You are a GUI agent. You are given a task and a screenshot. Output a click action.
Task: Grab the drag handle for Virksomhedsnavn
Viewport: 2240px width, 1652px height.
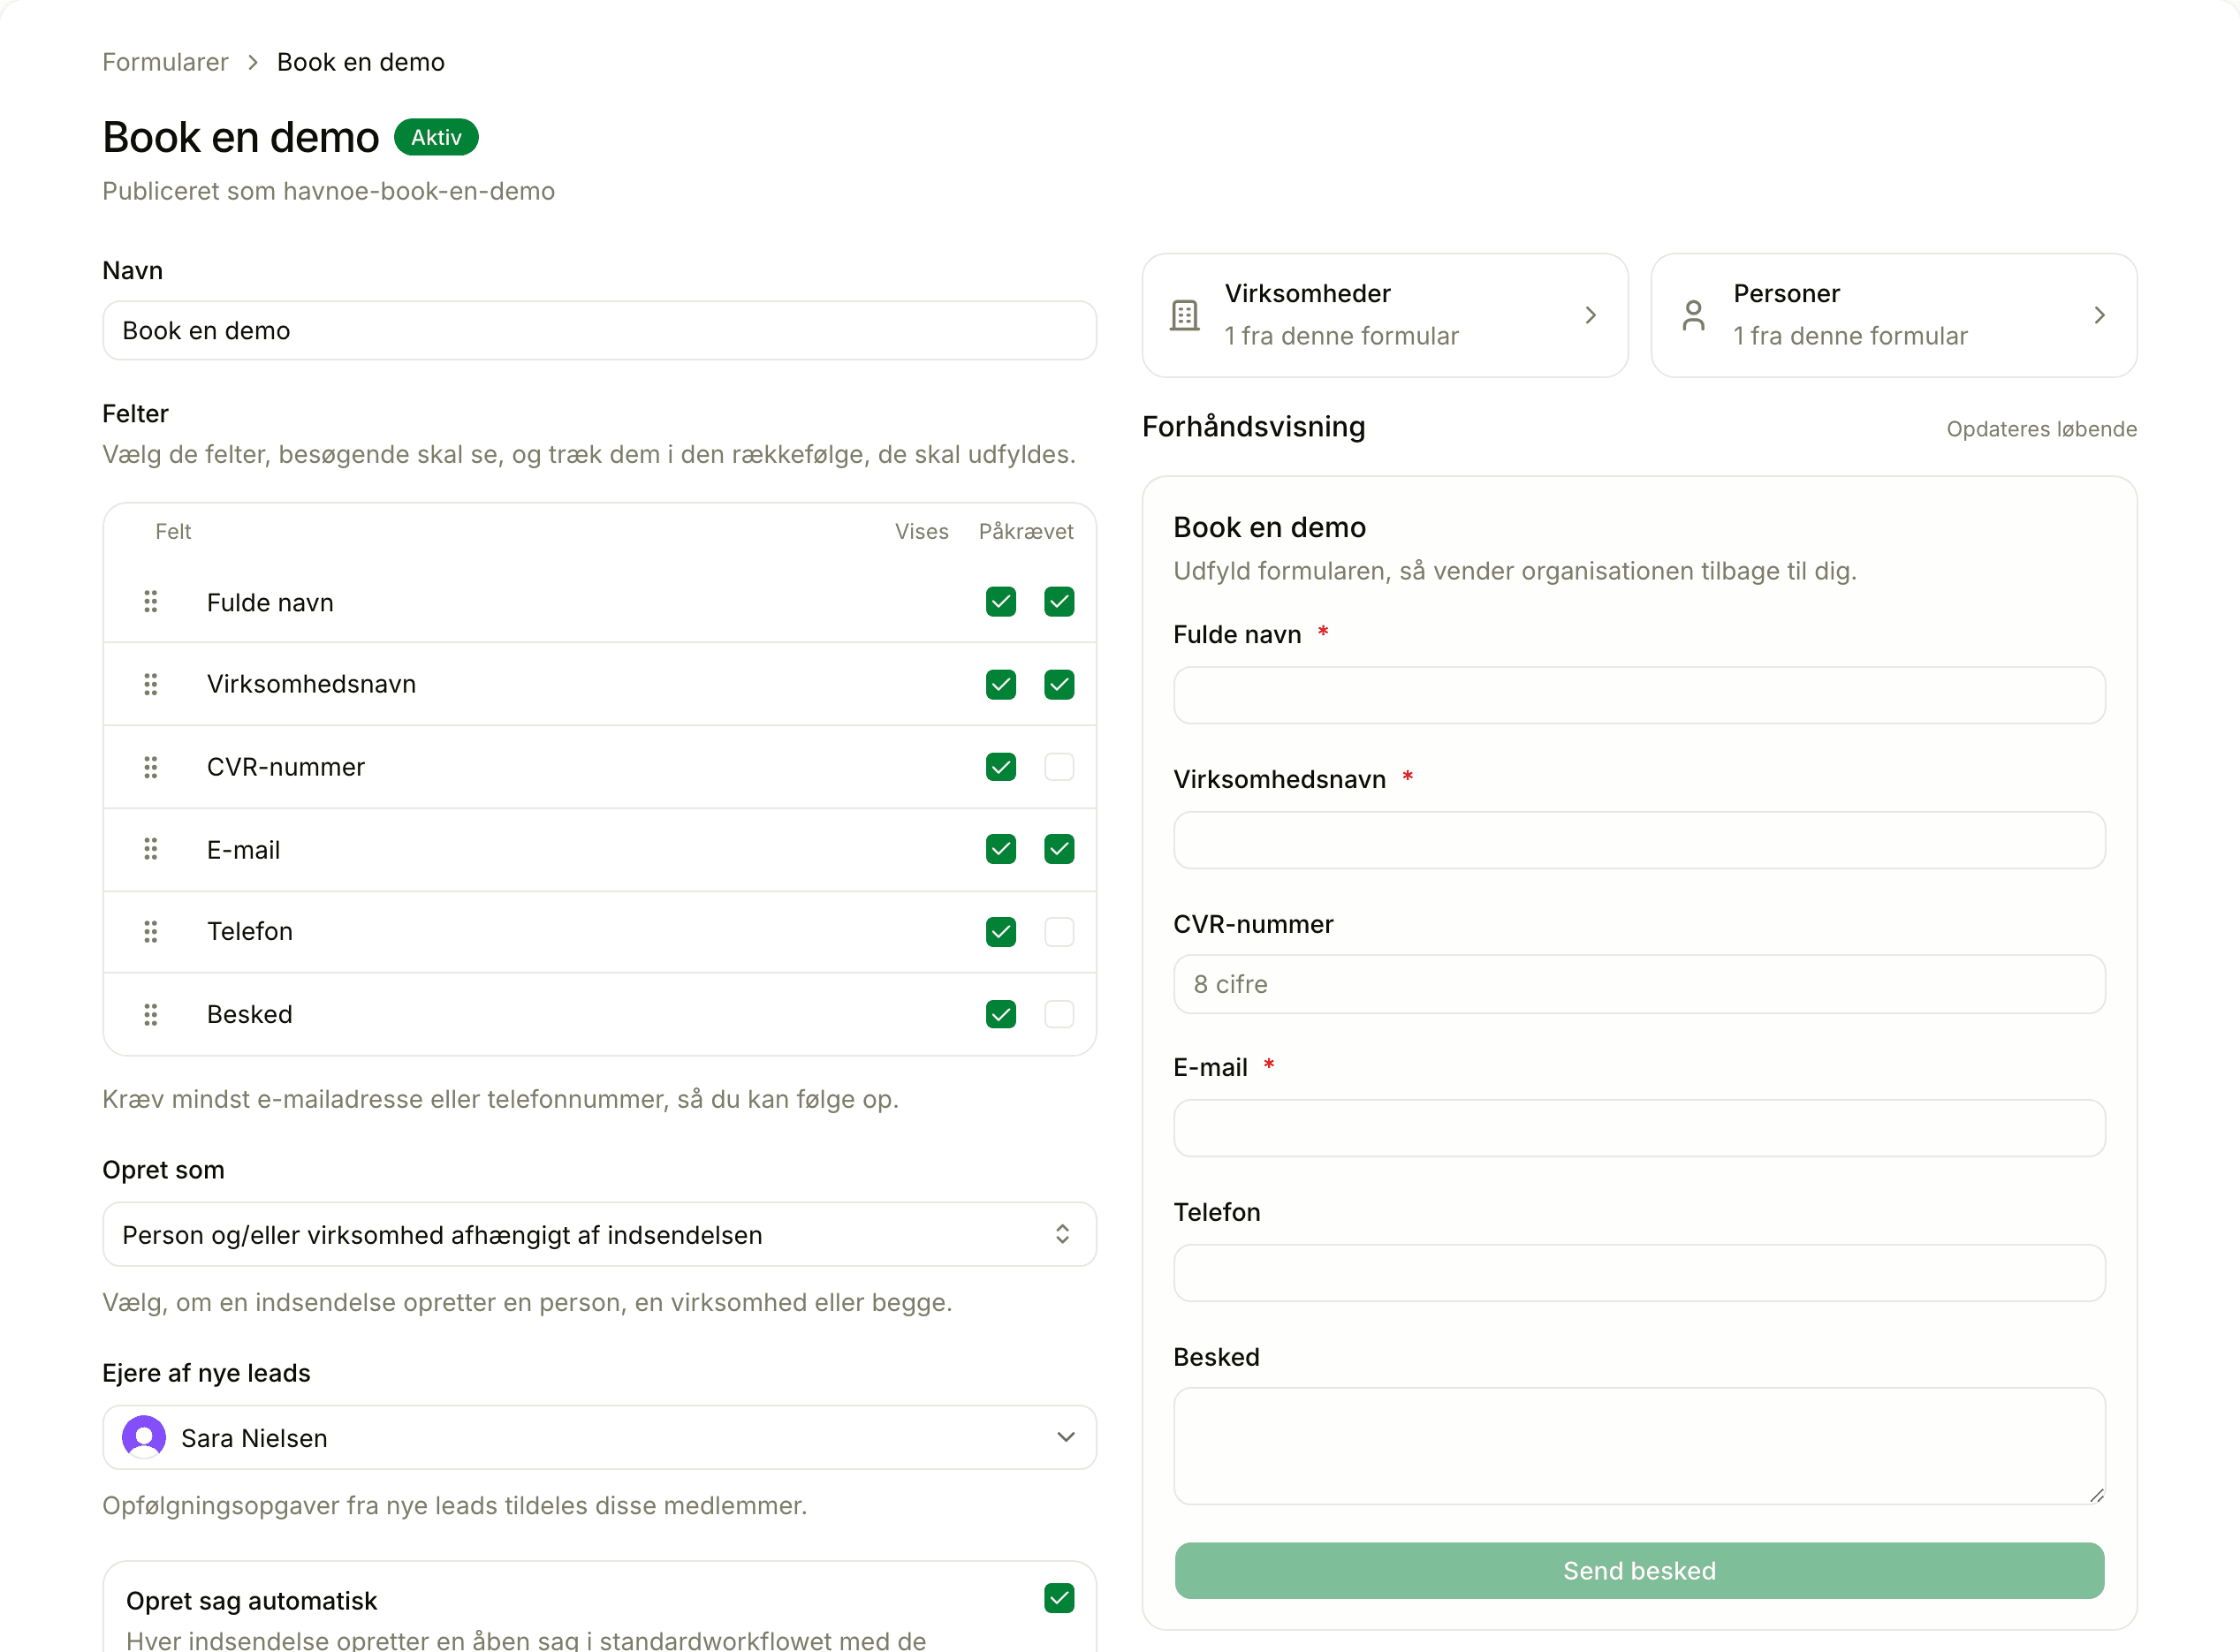151,684
